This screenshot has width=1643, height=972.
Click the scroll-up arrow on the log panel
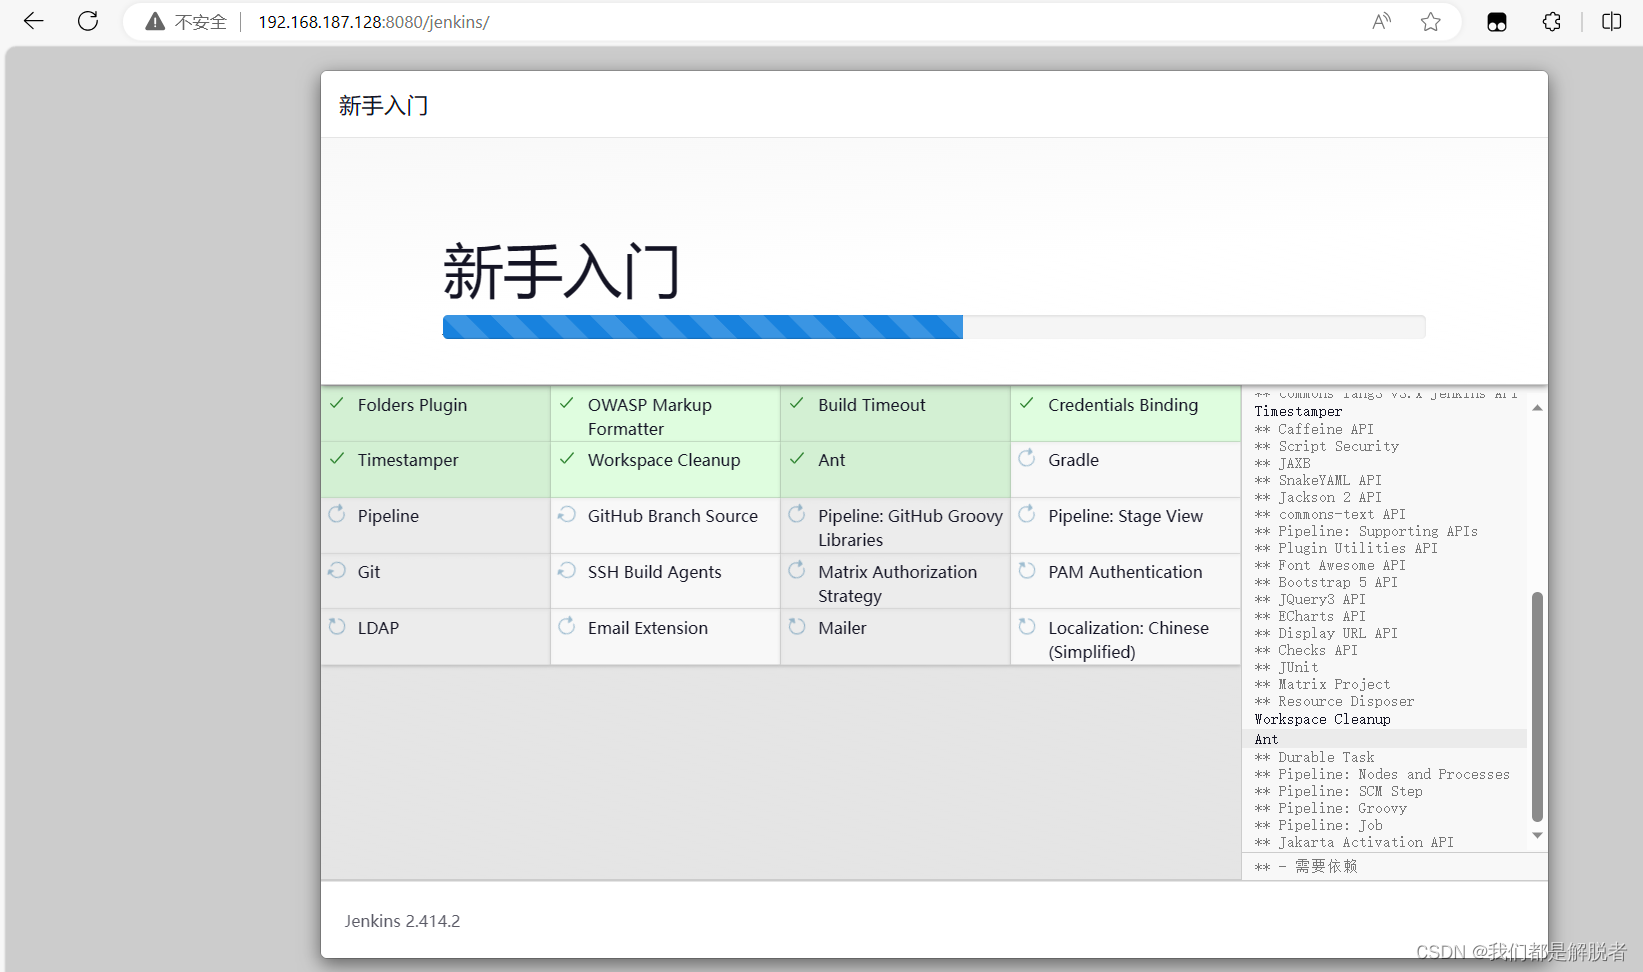coord(1537,406)
